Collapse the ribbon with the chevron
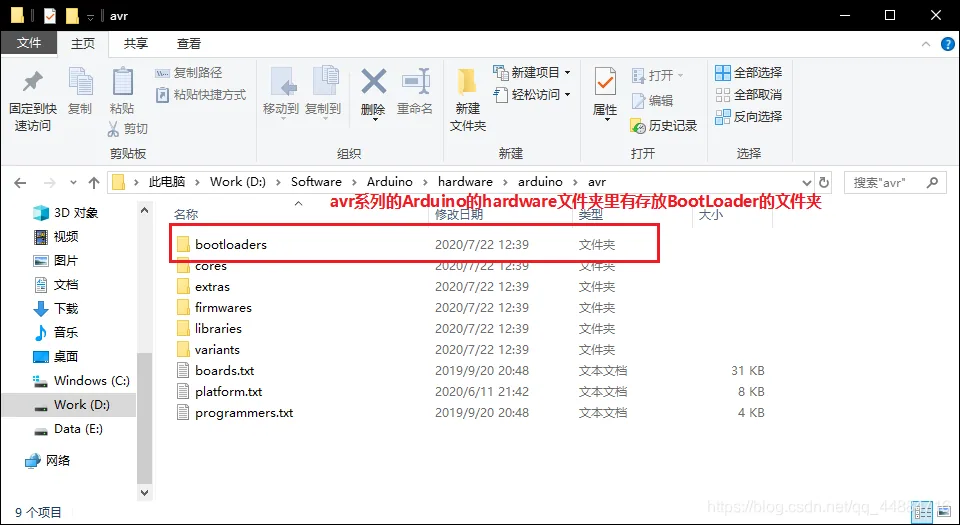 coord(927,45)
